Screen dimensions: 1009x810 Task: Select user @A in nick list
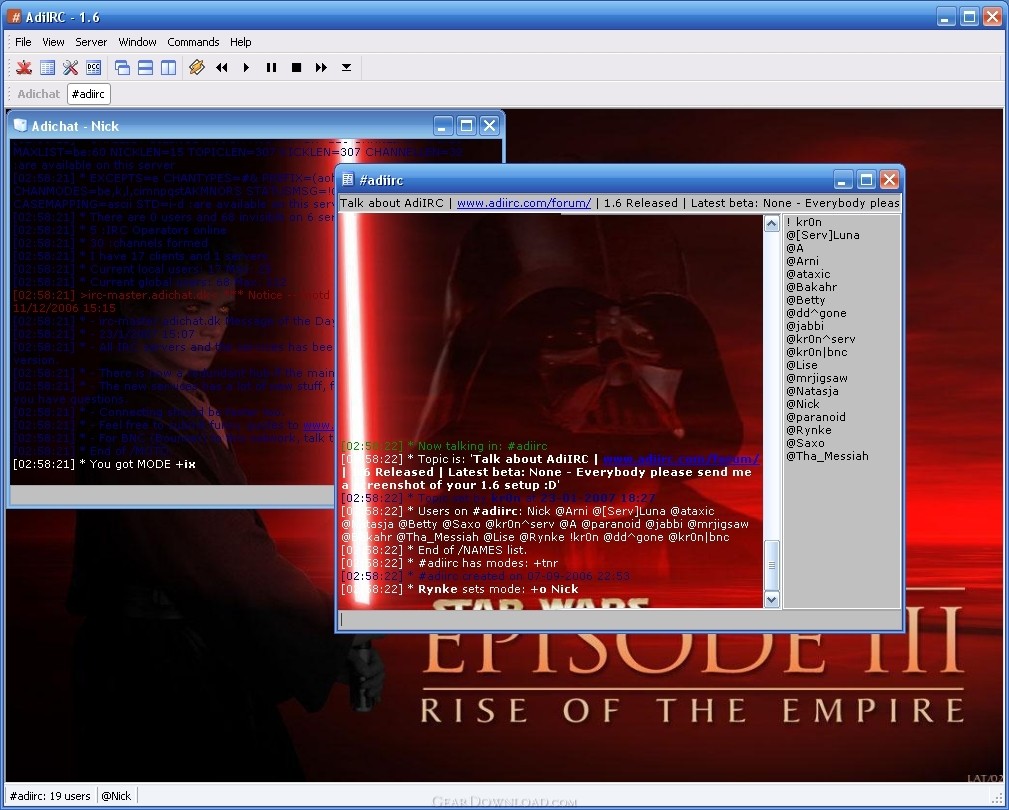(795, 248)
